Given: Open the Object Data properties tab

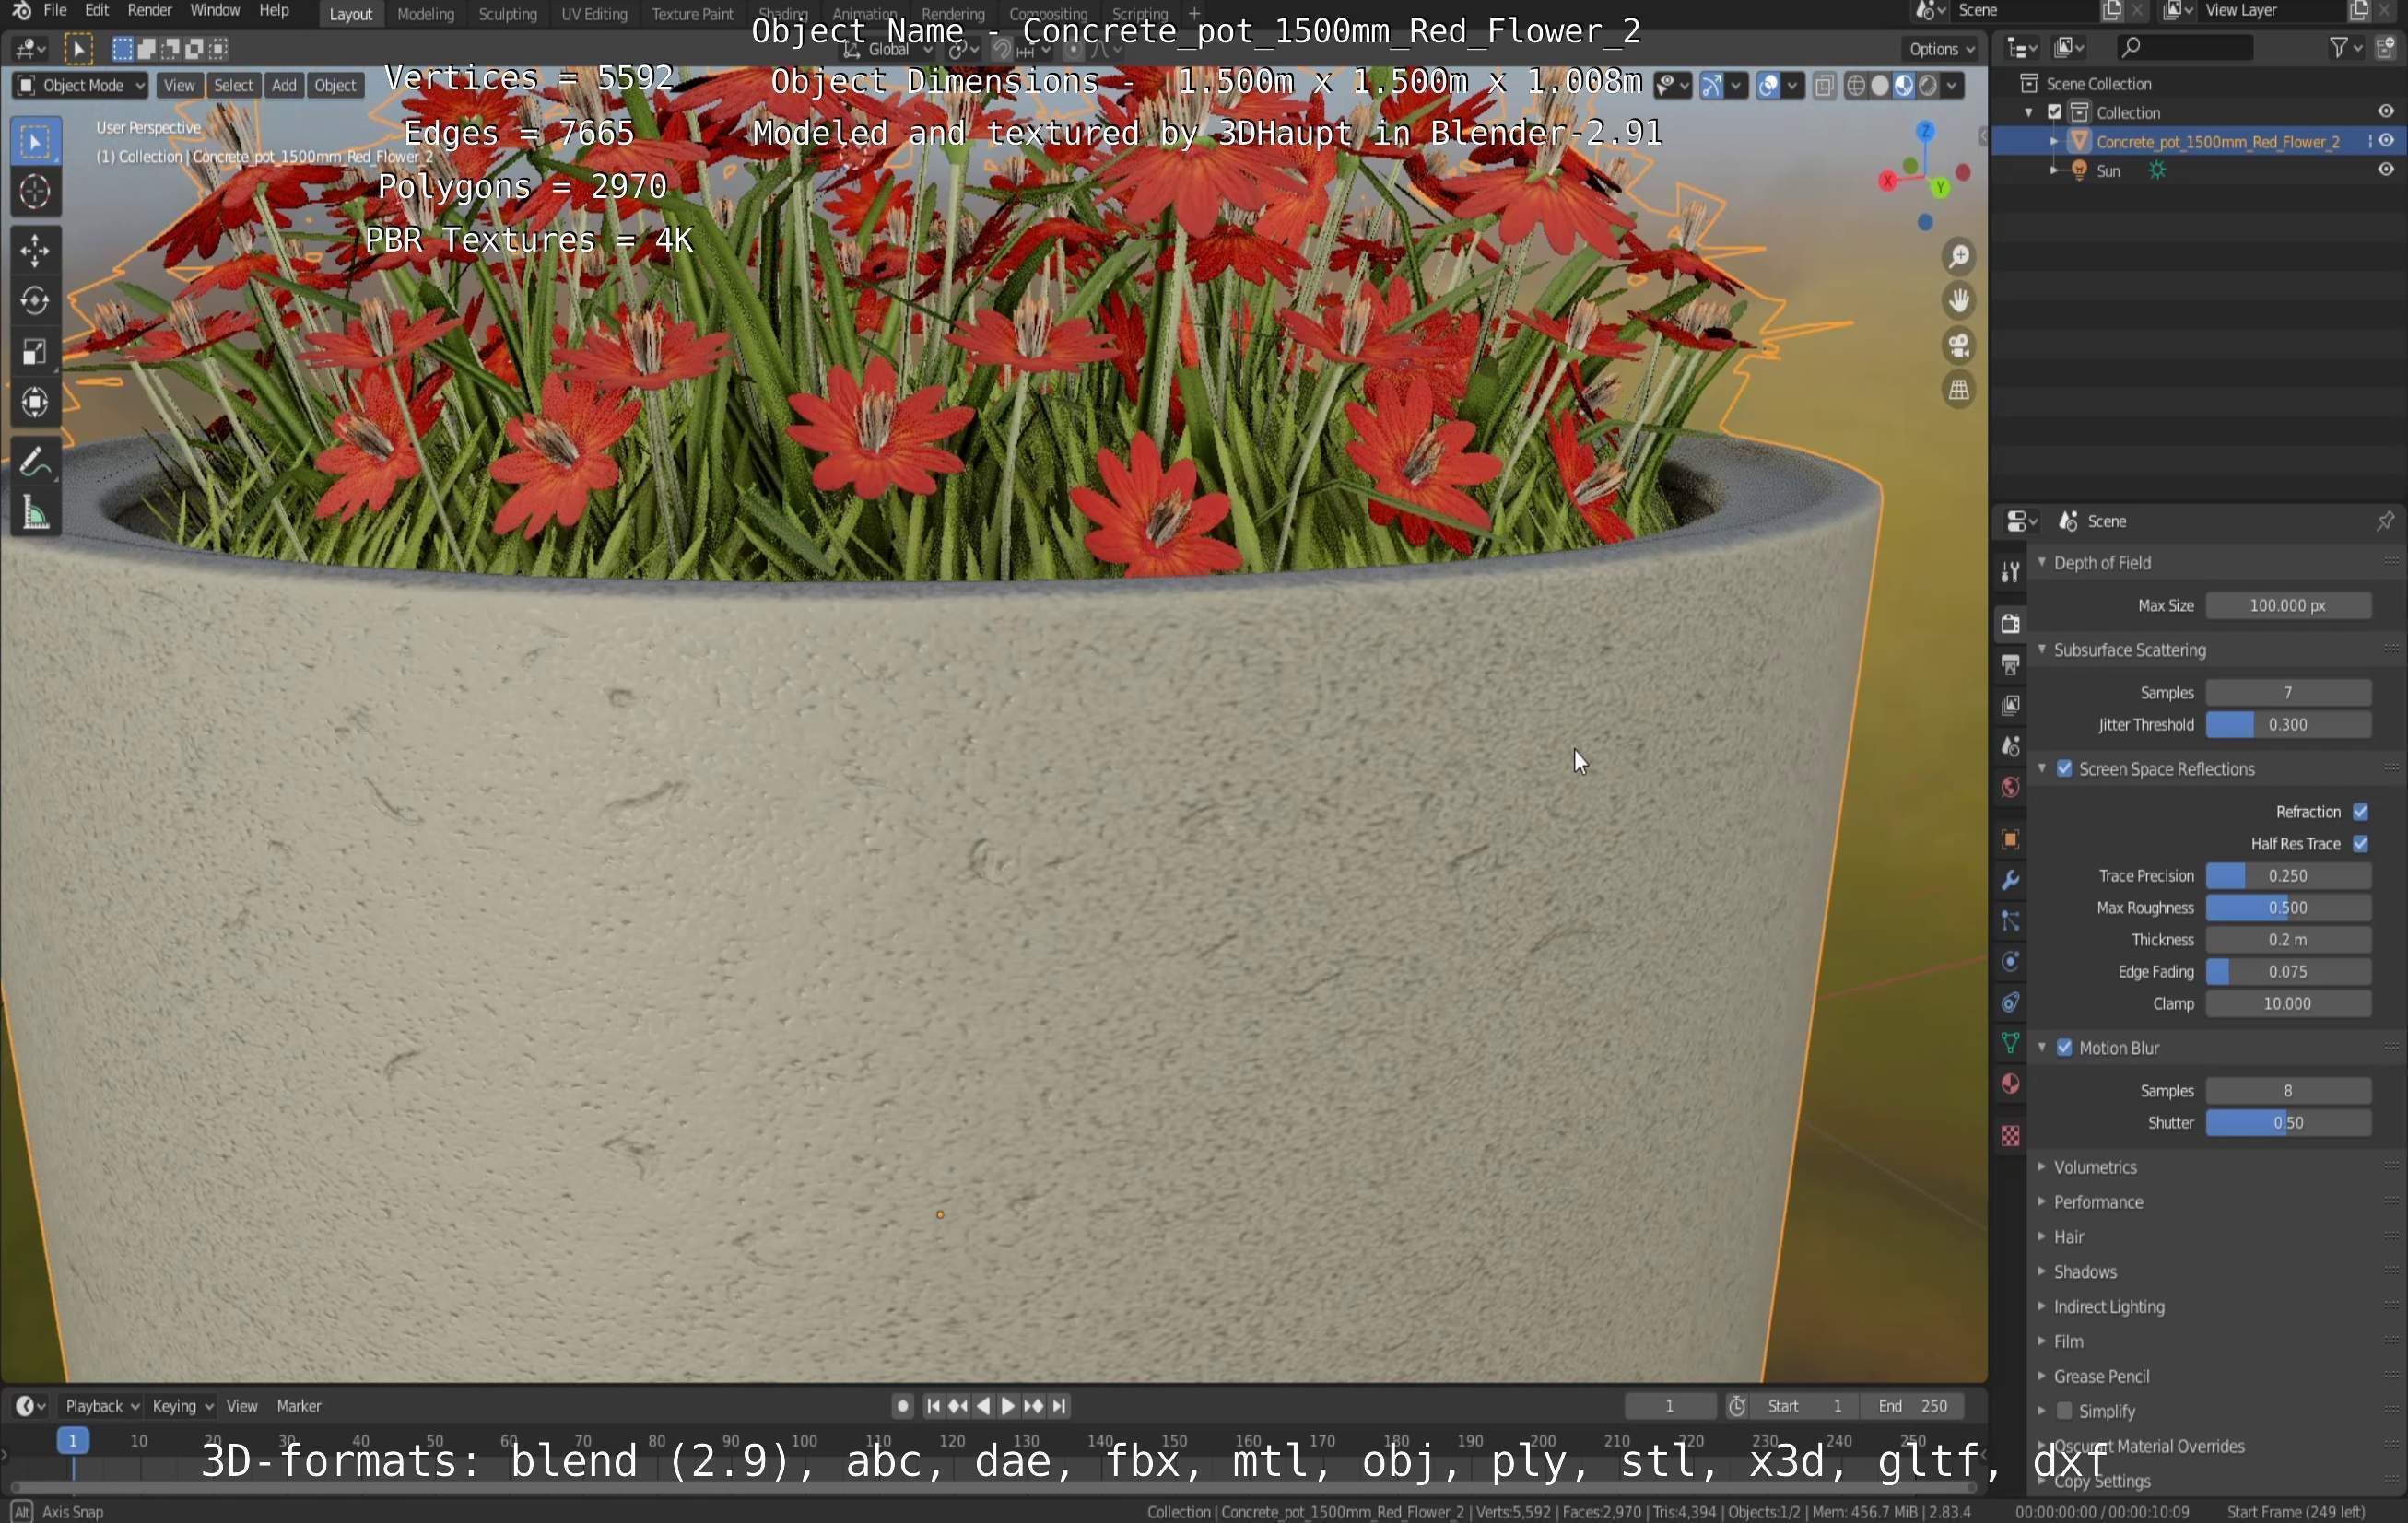Looking at the screenshot, I should tap(2010, 1043).
